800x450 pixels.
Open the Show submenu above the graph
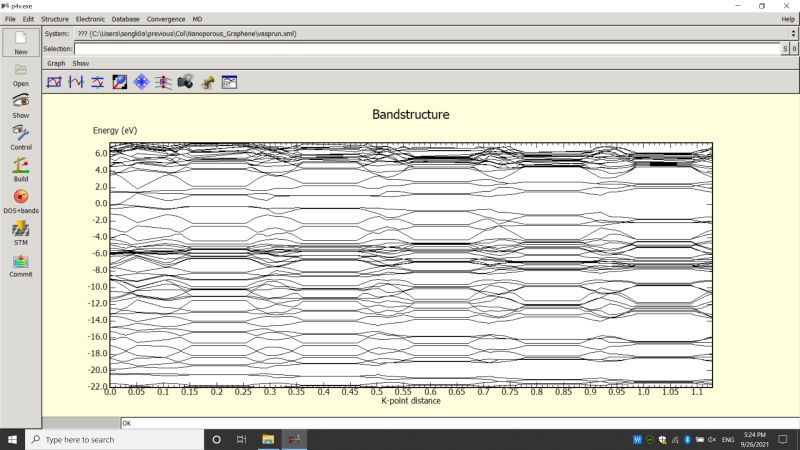tap(81, 63)
